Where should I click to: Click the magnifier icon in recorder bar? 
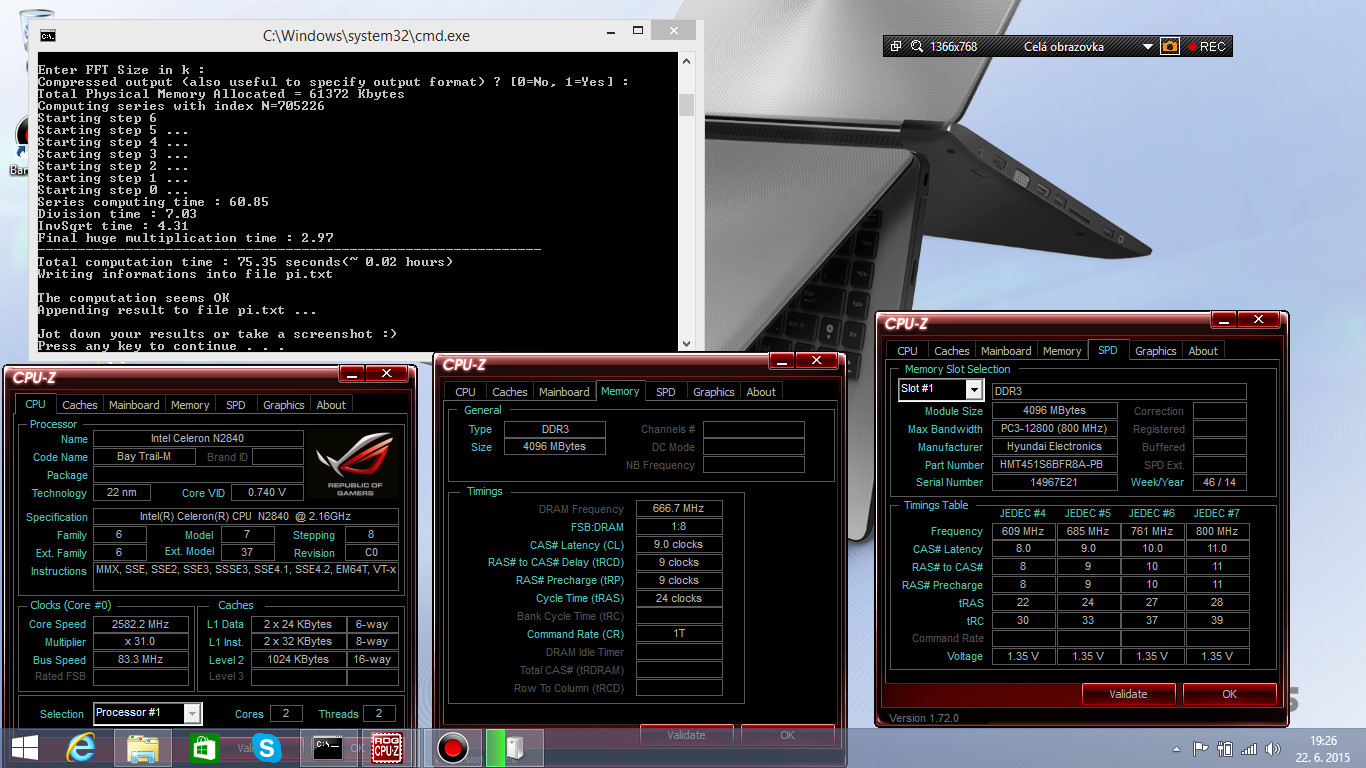917,46
